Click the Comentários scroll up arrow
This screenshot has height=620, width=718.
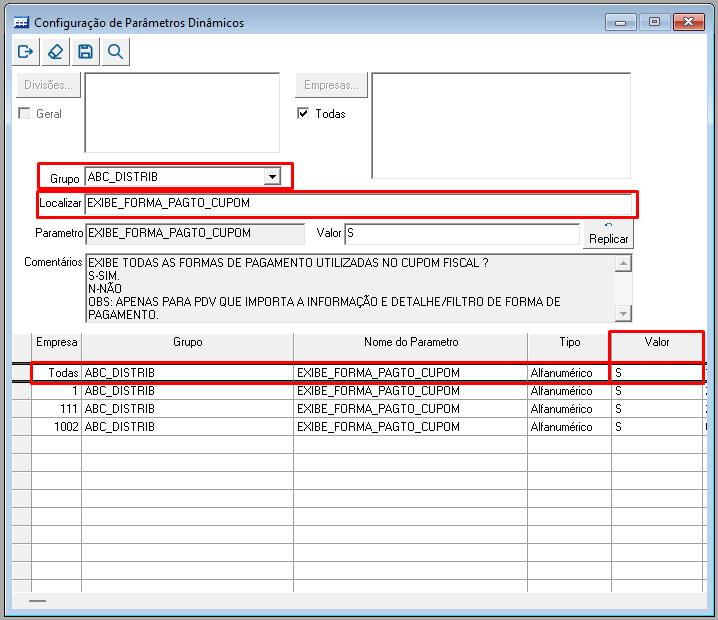[623, 263]
